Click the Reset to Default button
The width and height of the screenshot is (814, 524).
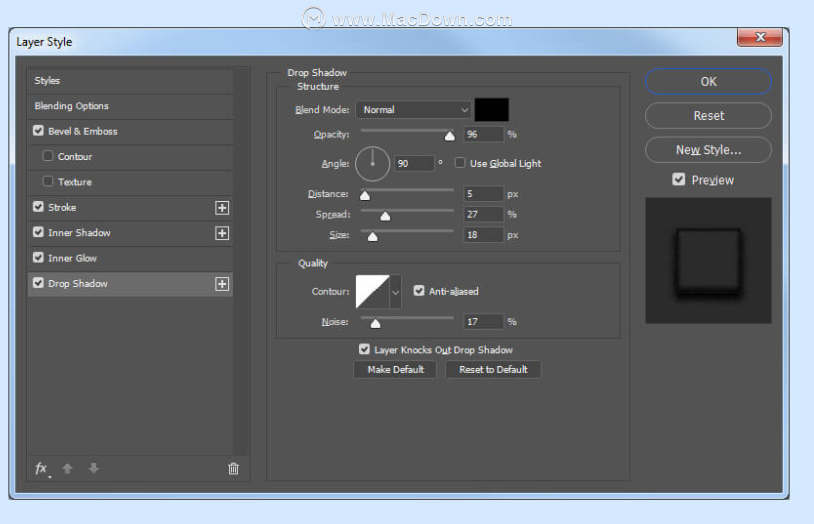493,370
